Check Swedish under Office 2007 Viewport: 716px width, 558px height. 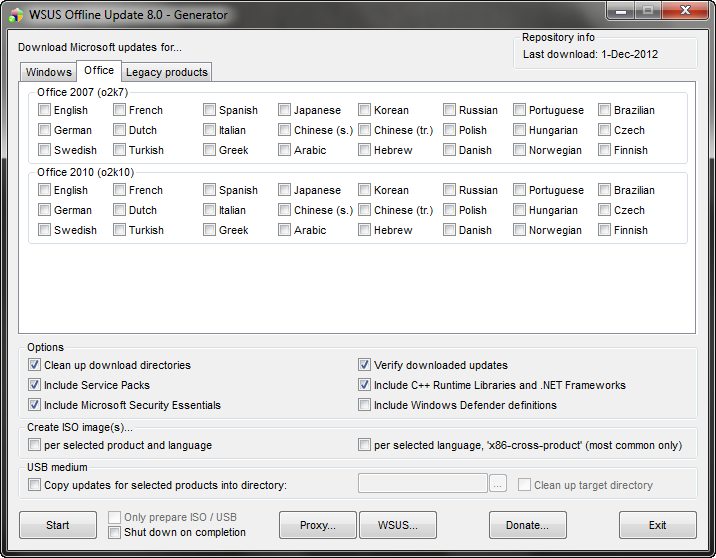(x=44, y=150)
